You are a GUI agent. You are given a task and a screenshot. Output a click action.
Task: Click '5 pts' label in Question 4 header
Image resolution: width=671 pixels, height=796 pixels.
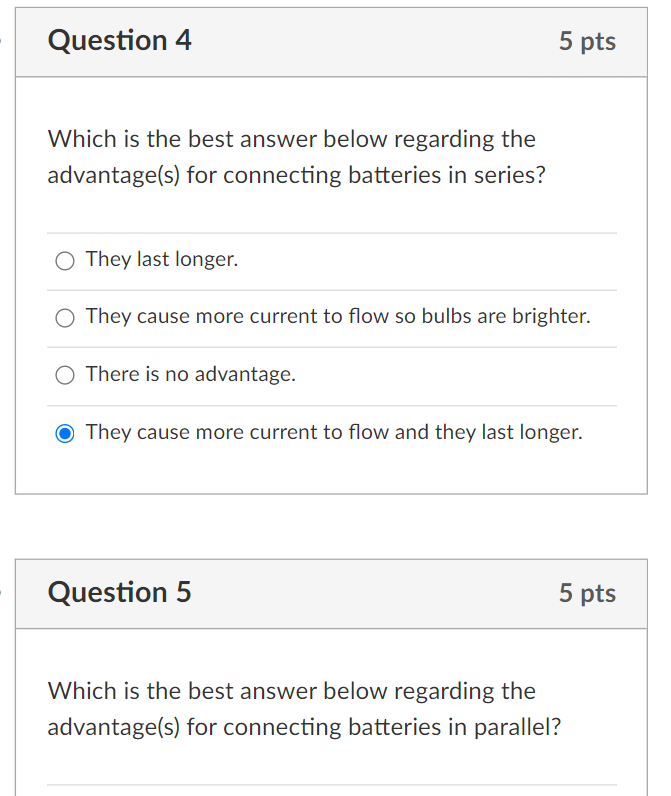coord(587,42)
